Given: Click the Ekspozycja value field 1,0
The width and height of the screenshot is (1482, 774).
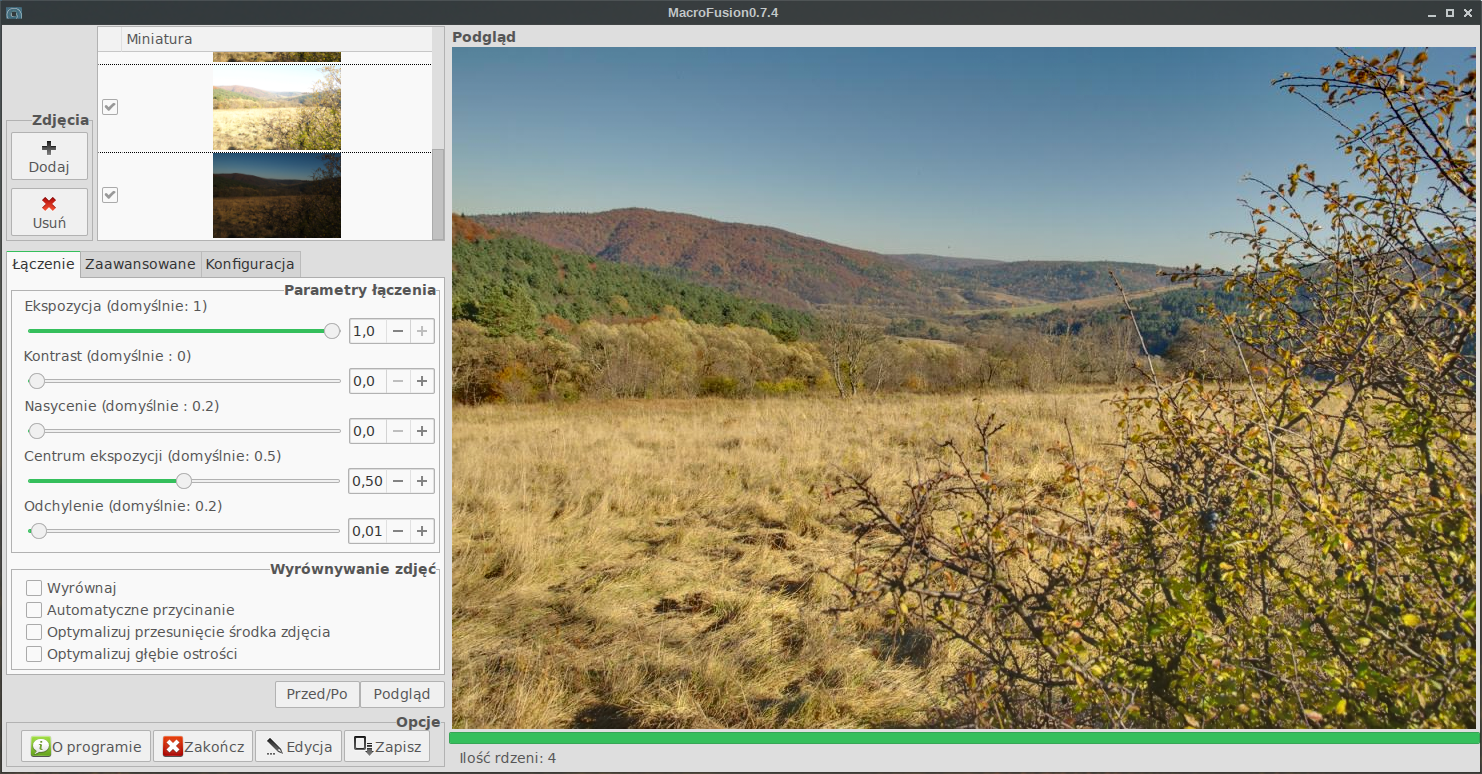Looking at the screenshot, I should point(368,331).
